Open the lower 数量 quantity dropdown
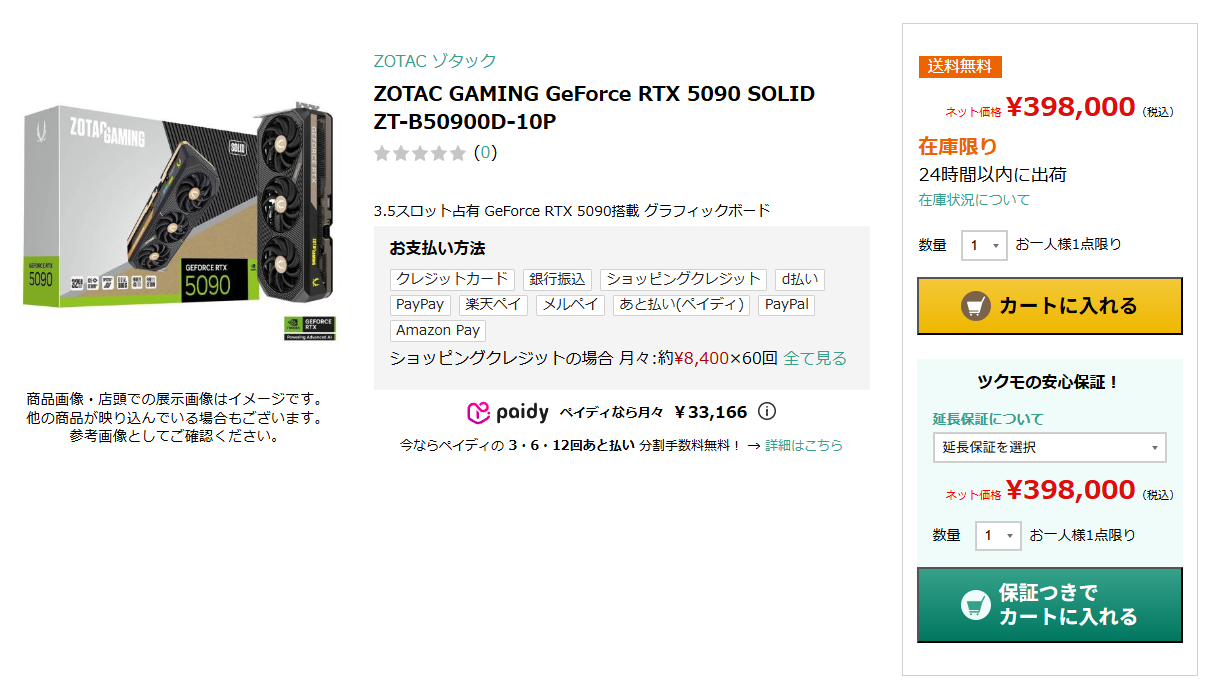 coord(998,535)
